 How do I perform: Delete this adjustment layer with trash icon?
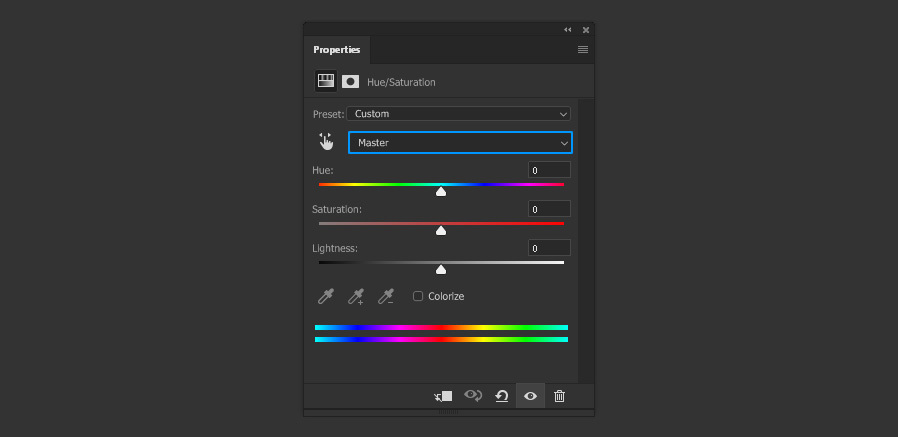click(560, 396)
